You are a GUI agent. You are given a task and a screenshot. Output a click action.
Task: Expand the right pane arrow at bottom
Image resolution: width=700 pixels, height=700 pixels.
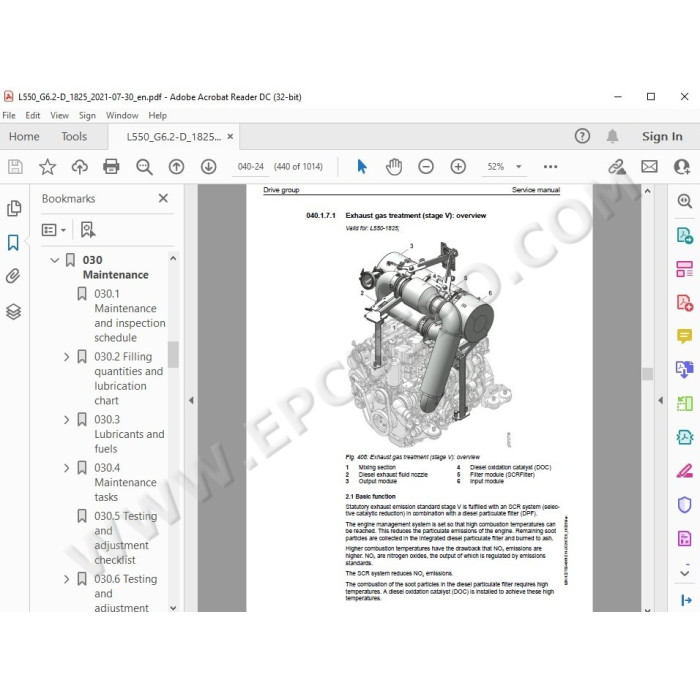(686, 600)
